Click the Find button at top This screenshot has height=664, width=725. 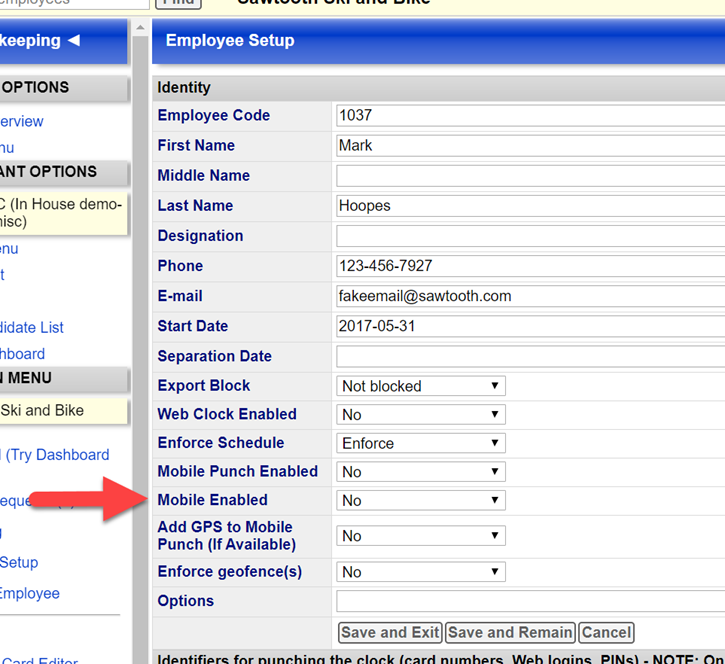coord(180,3)
